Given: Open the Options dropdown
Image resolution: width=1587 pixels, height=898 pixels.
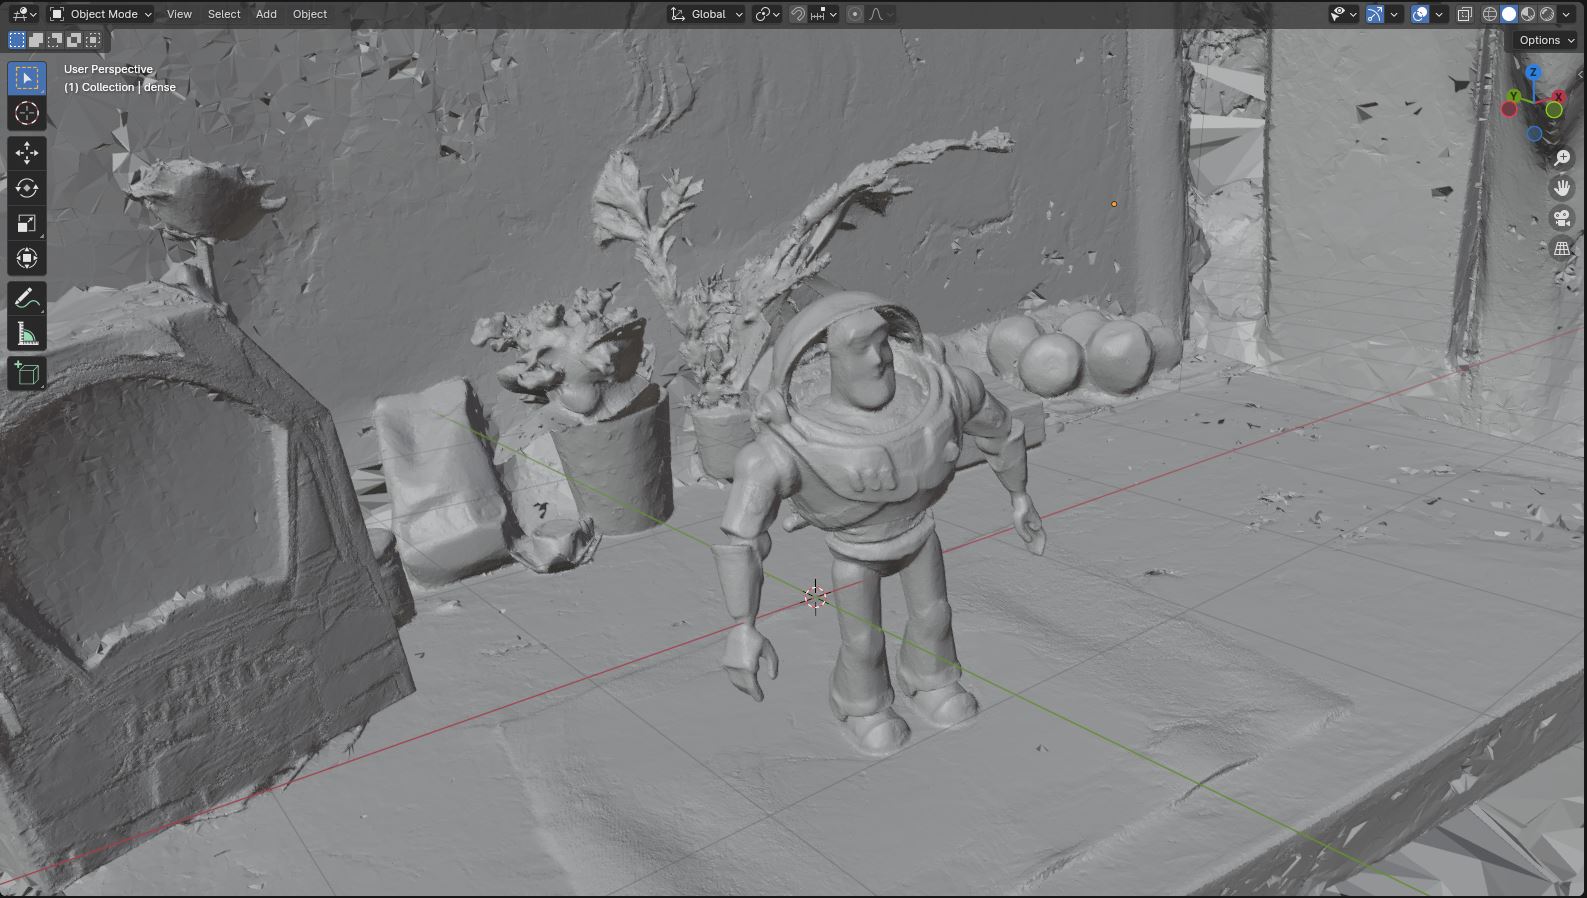Looking at the screenshot, I should pyautogui.click(x=1545, y=40).
